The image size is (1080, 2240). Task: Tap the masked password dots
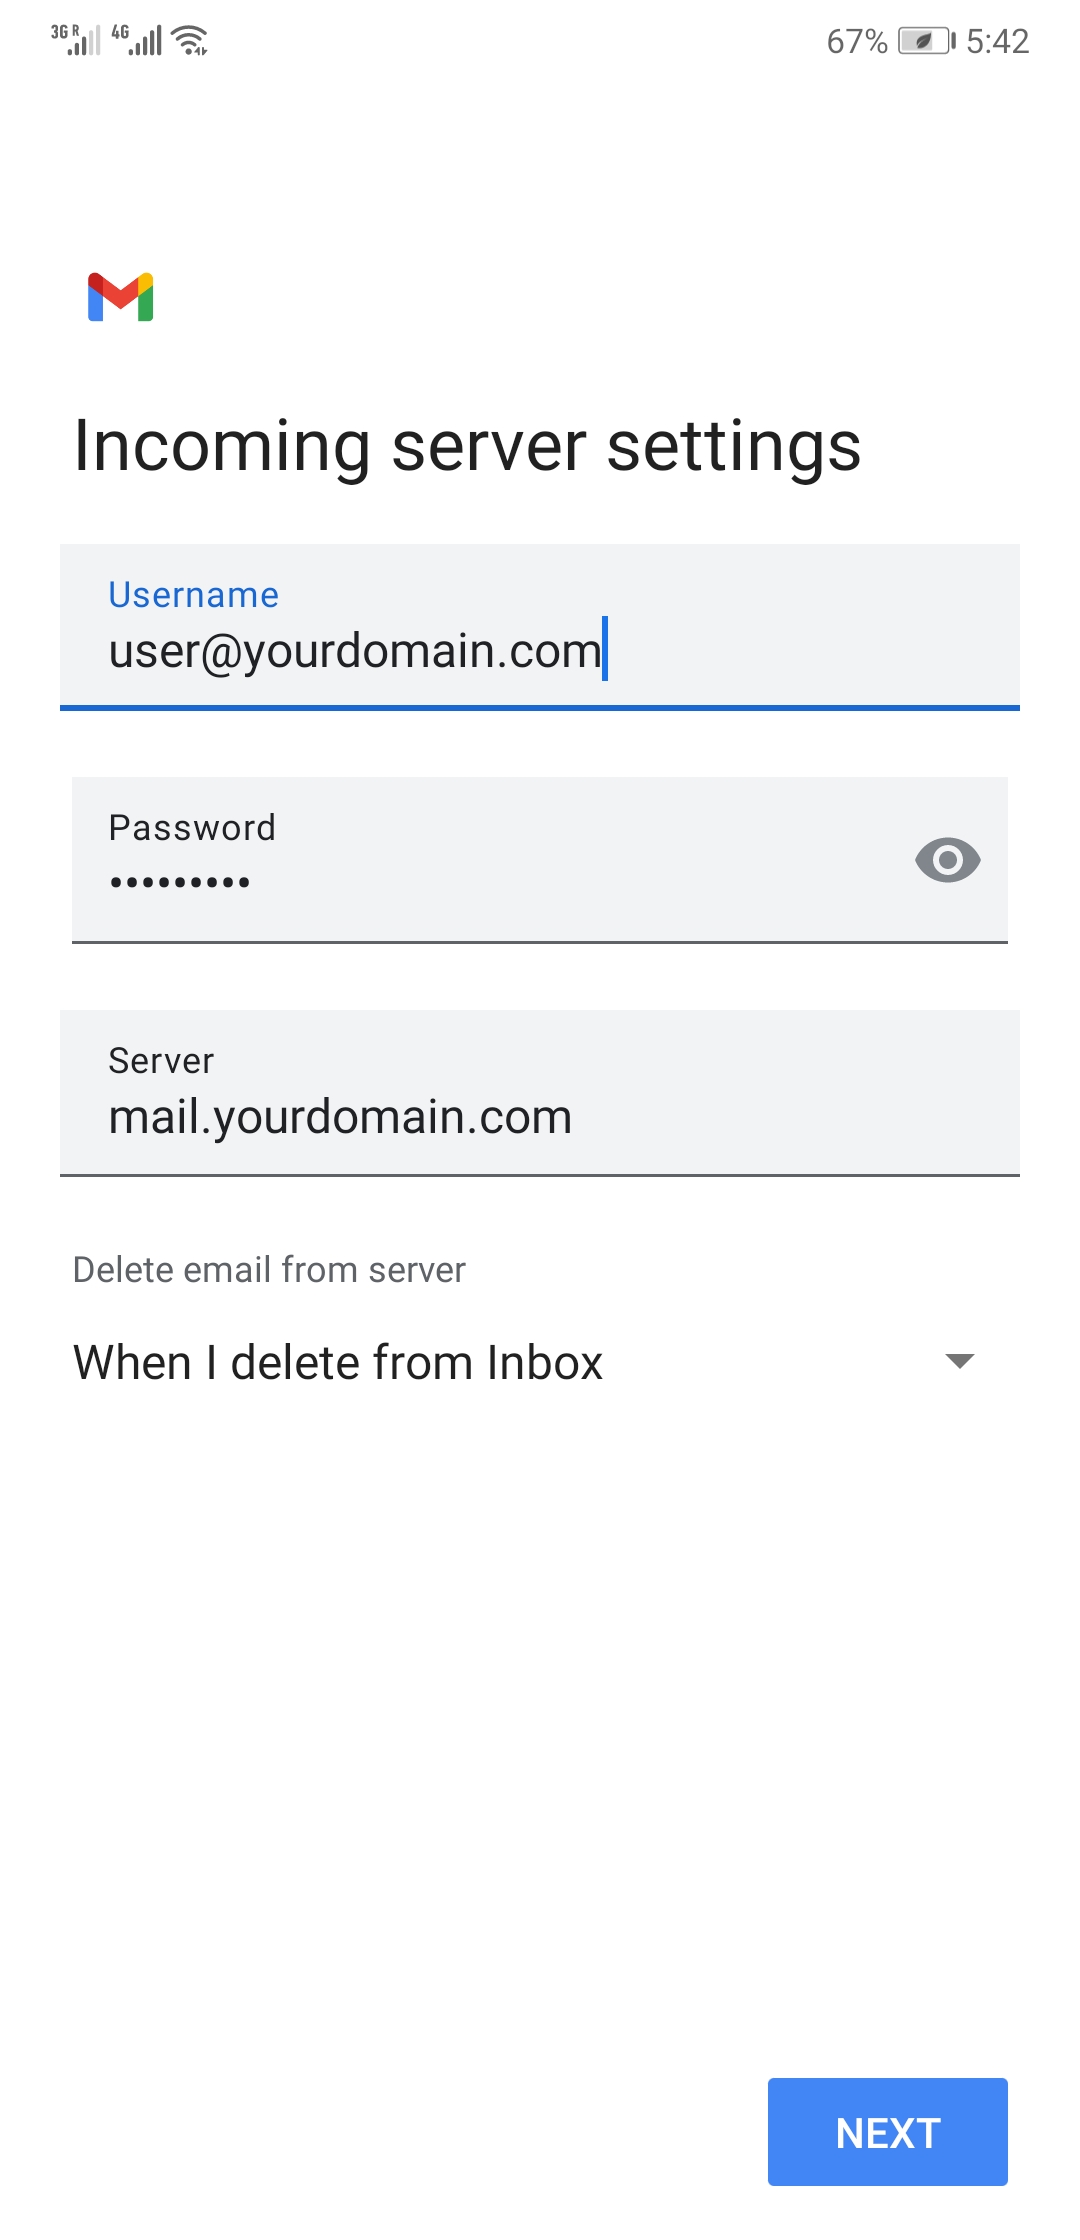click(x=180, y=882)
